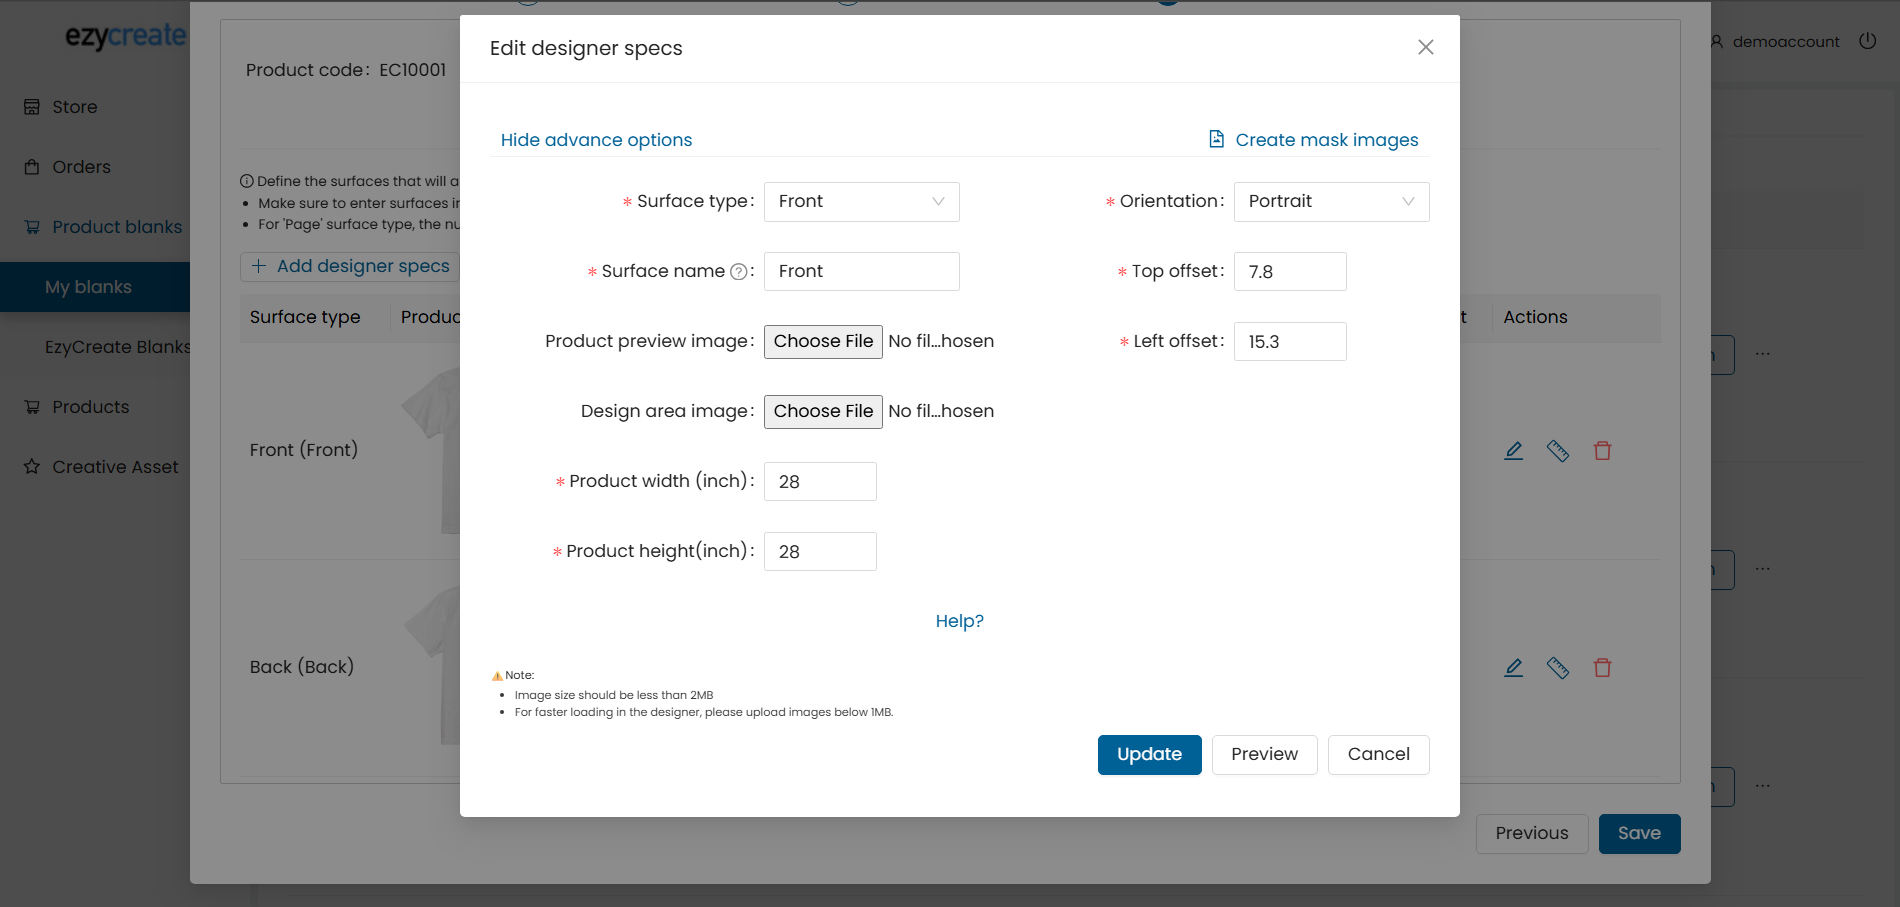This screenshot has height=907, width=1900.
Task: Close the Edit designer specs dialog
Action: (x=1425, y=48)
